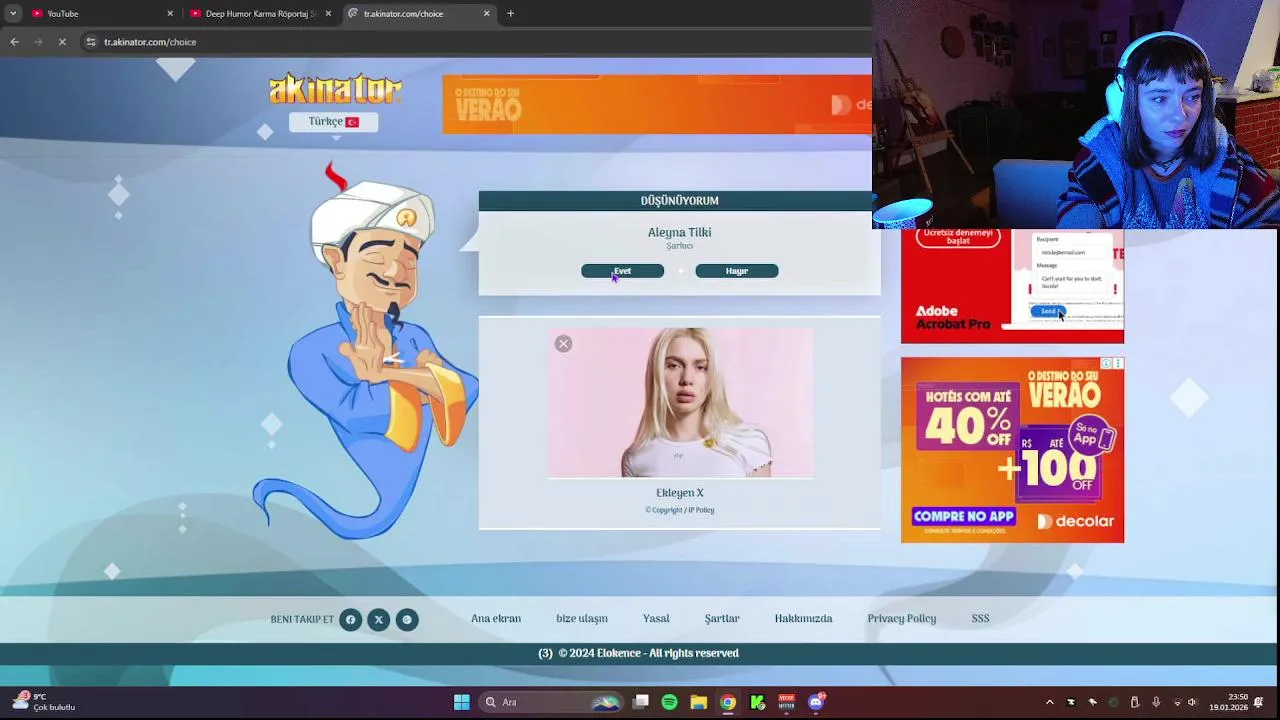Open the tab search dropdown arrow
This screenshot has height=720, width=1280.
pyautogui.click(x=13, y=14)
